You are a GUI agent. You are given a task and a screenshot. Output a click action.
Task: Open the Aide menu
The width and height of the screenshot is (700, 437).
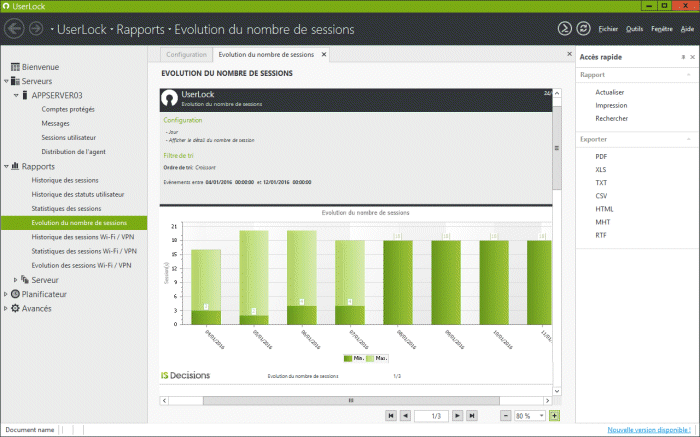(x=687, y=29)
